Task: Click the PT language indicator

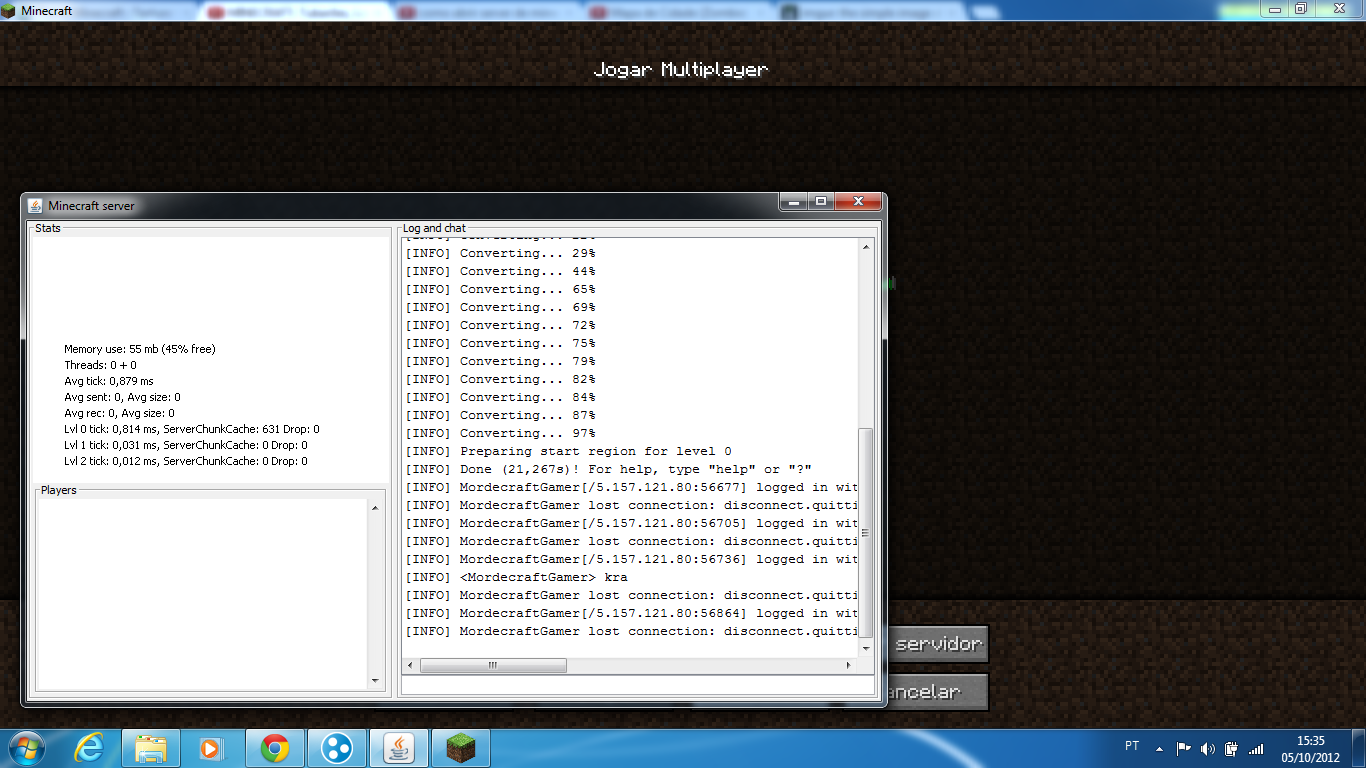Action: pos(1132,746)
